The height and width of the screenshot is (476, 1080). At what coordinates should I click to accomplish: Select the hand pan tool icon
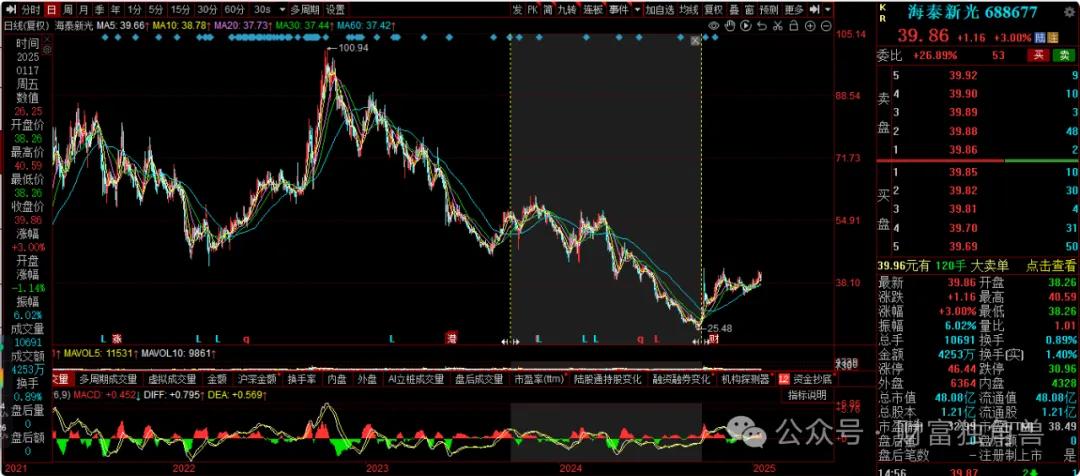pyautogui.click(x=729, y=25)
